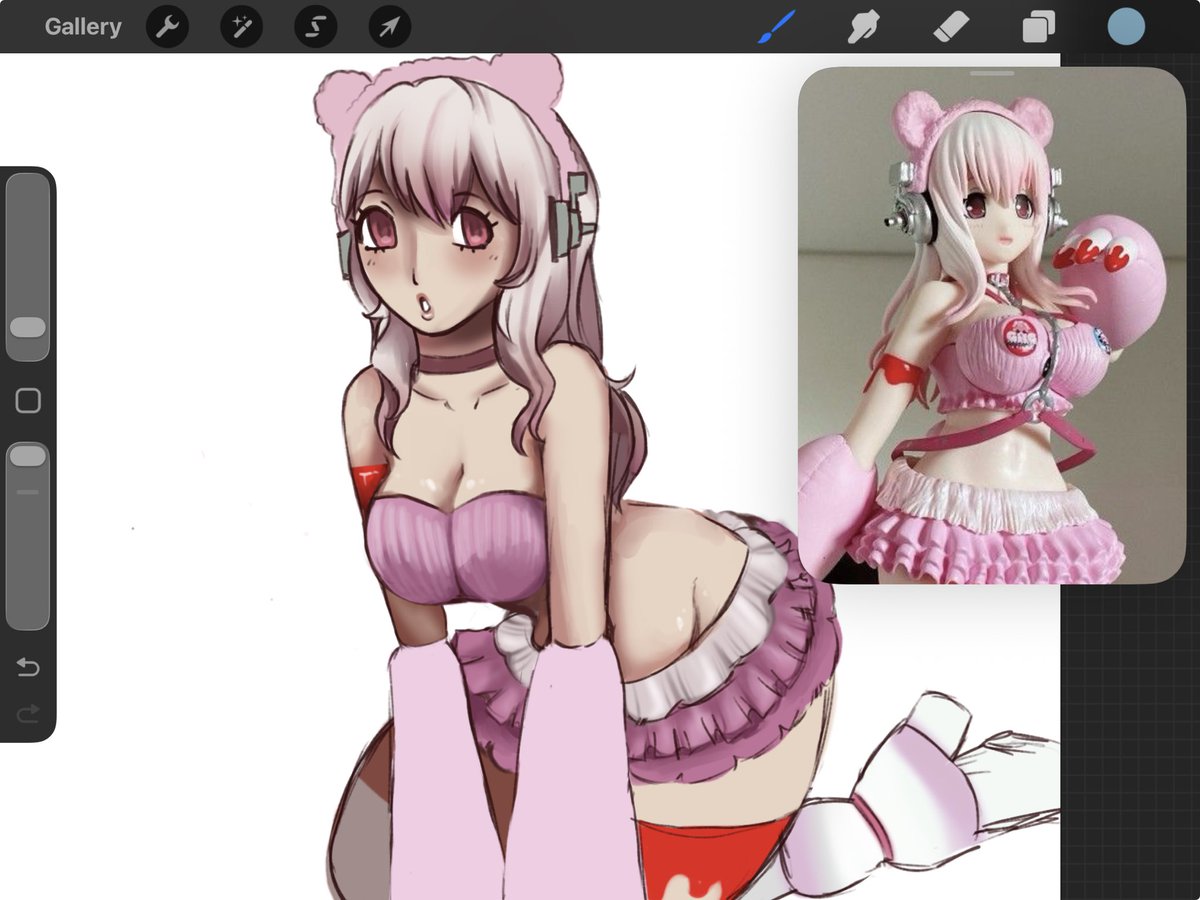Open the active color picker circle
Image resolution: width=1200 pixels, height=900 pixels.
tap(1126, 27)
